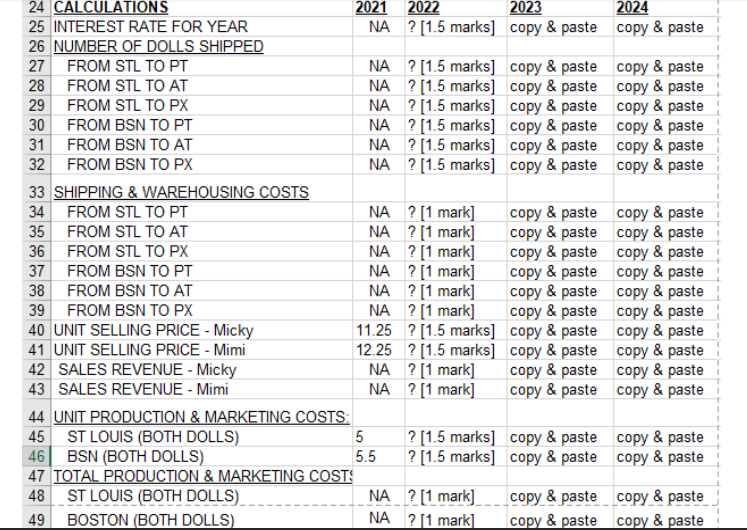Select row header 46
747x530 pixels.
37,457
